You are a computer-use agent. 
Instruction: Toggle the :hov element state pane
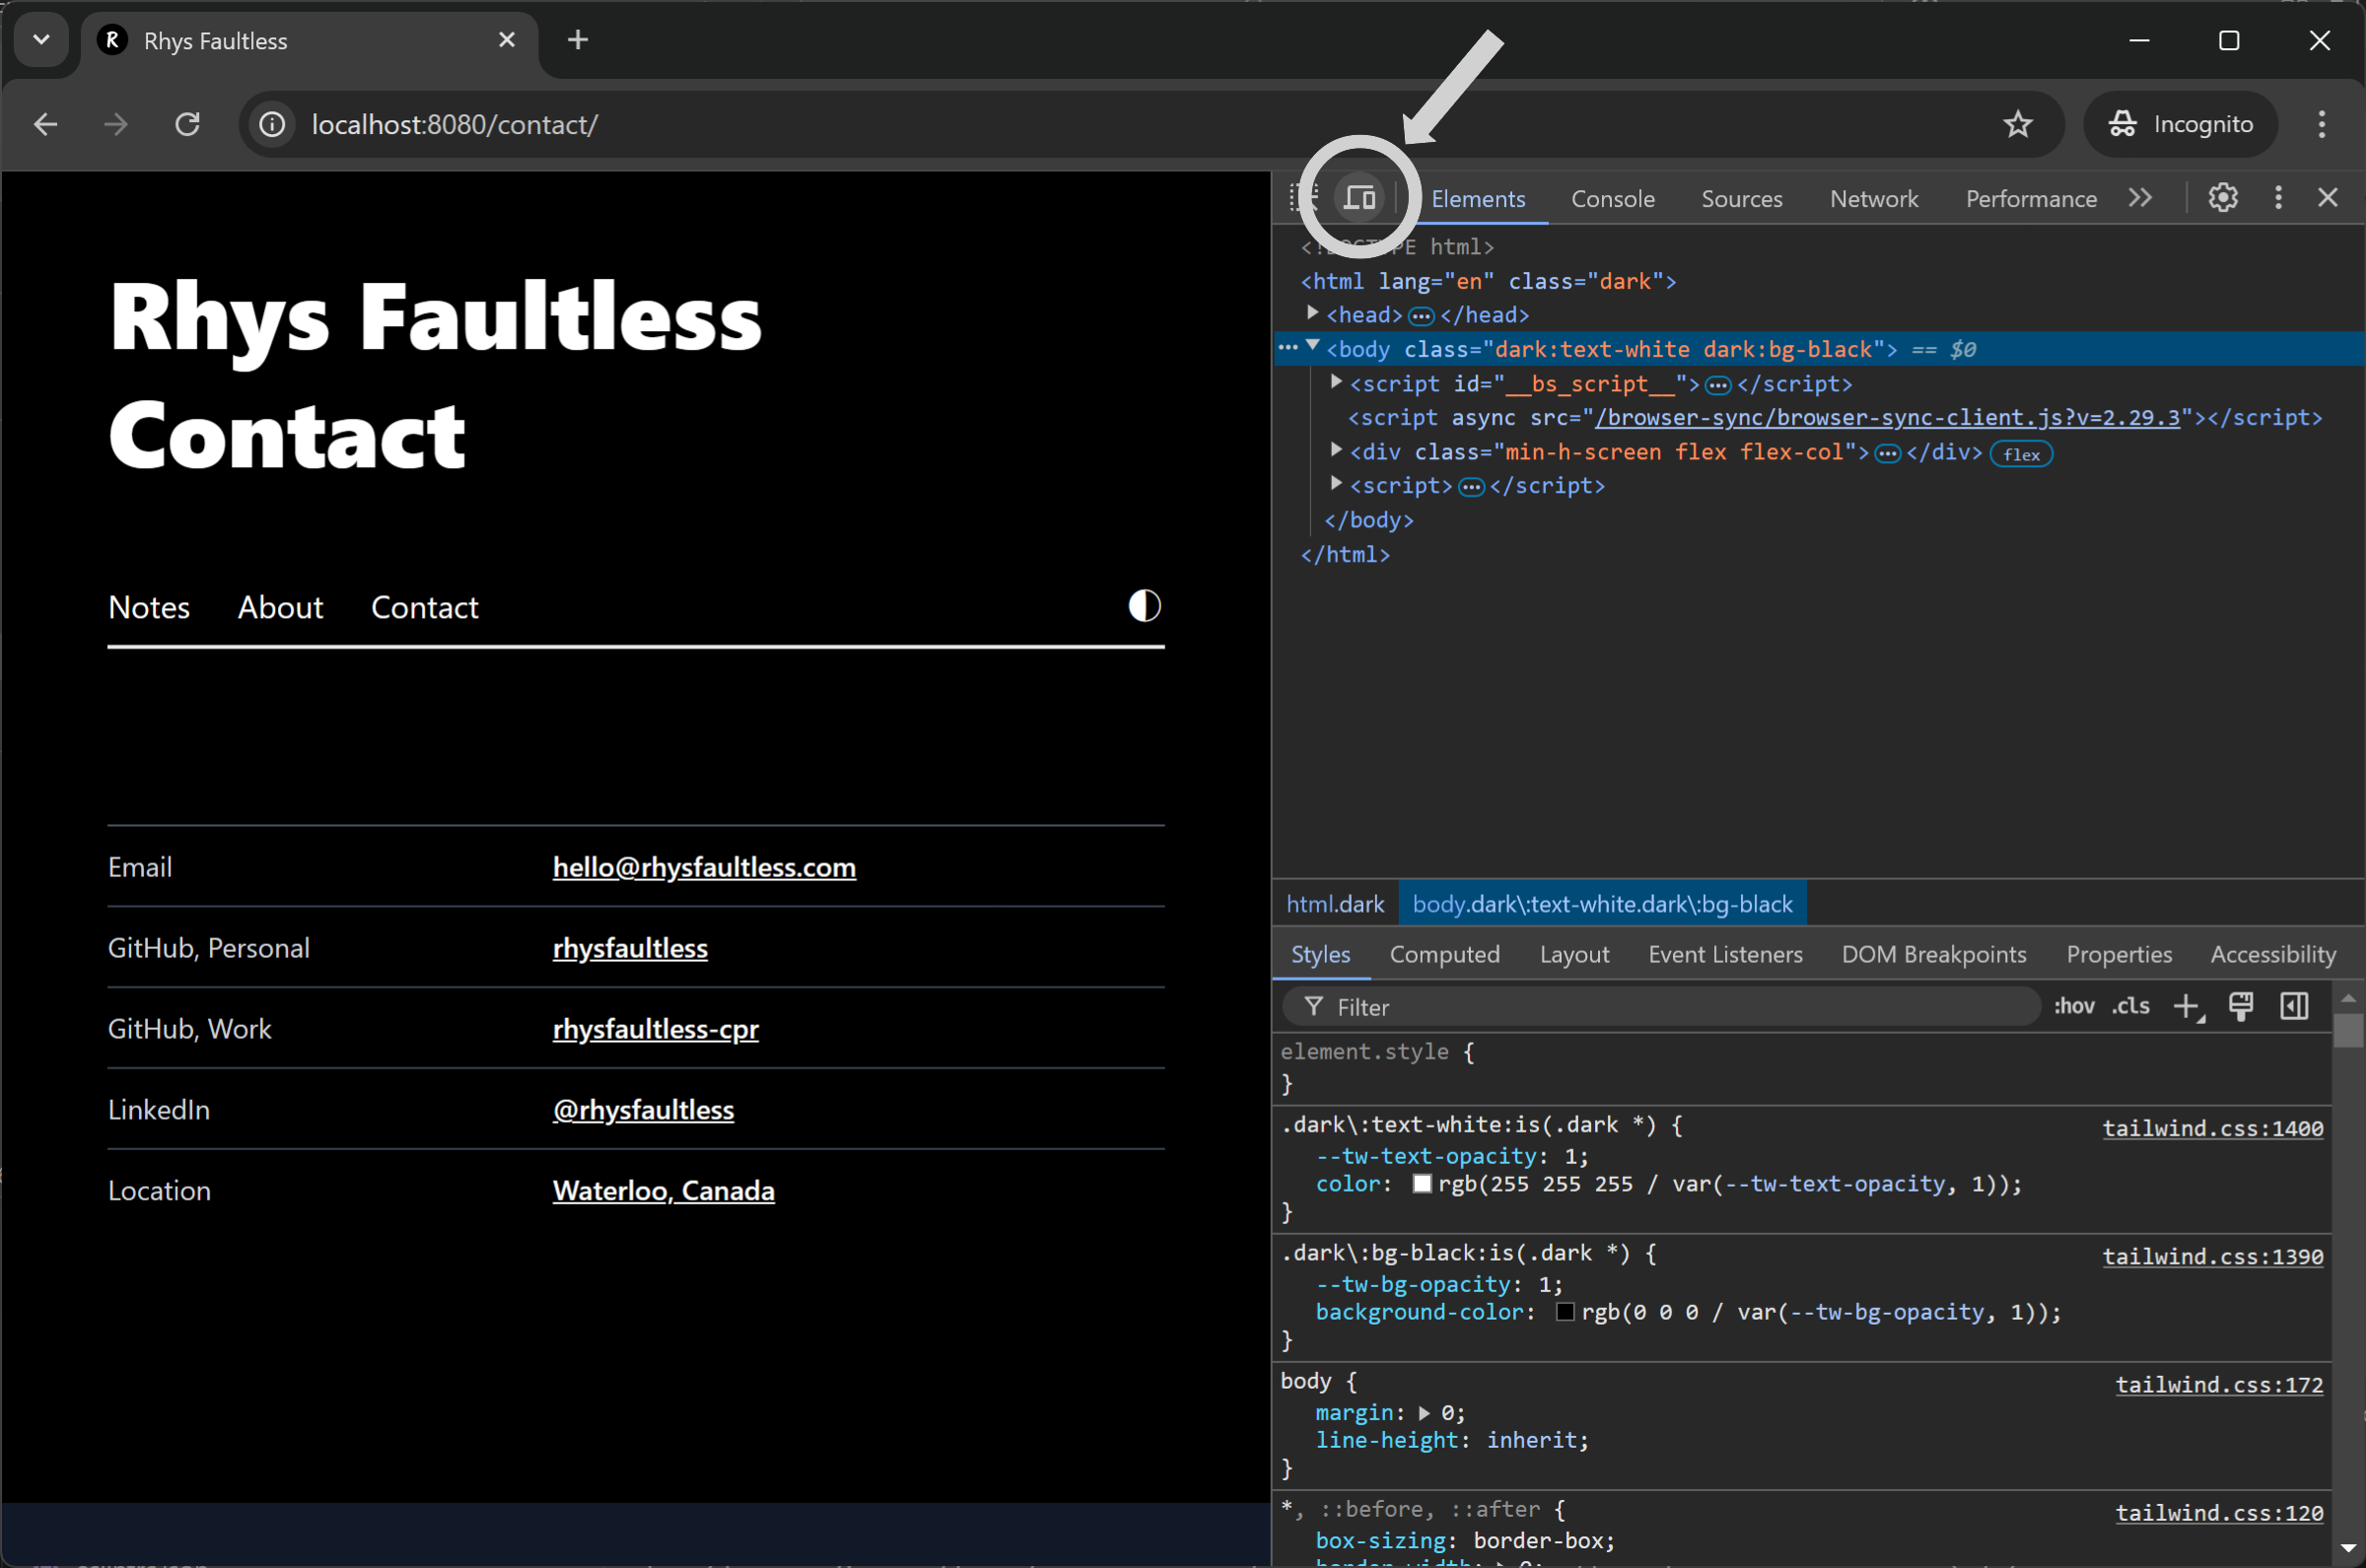click(x=2074, y=1006)
